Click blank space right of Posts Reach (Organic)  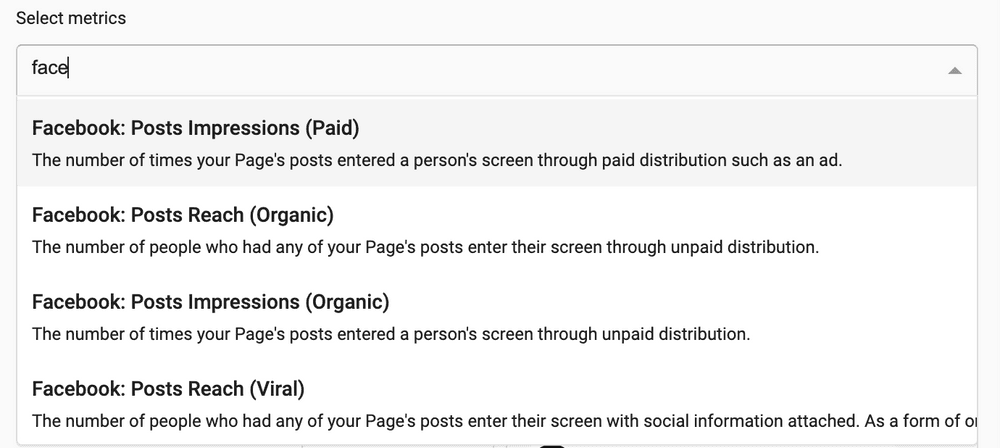click(x=650, y=215)
